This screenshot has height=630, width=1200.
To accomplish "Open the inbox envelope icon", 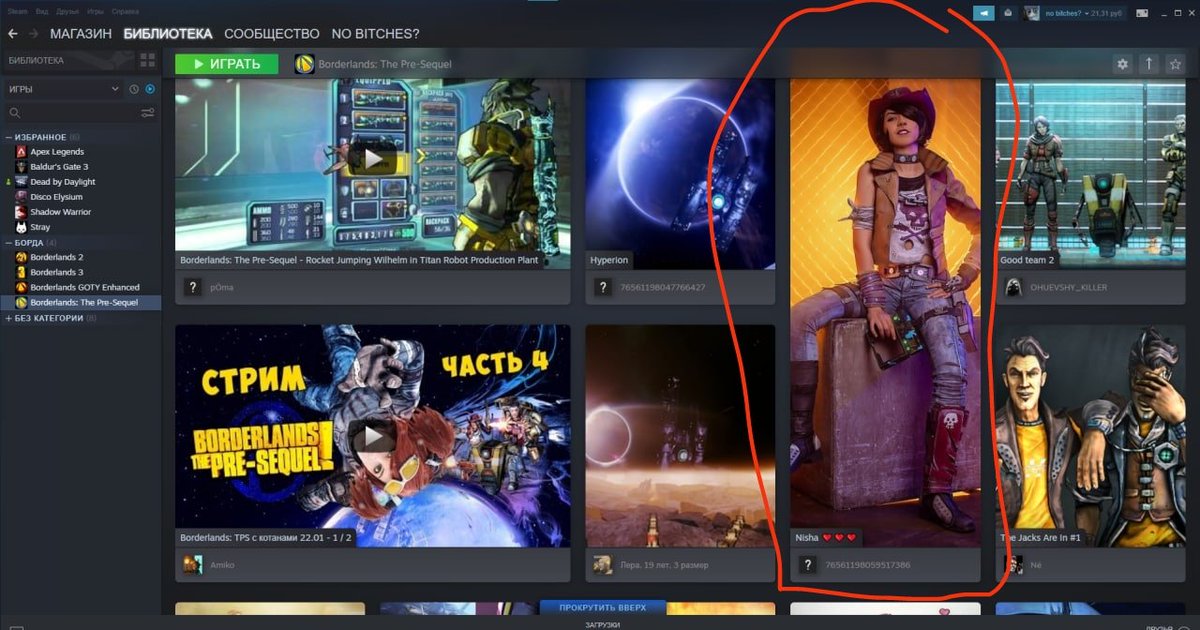I will click(x=1008, y=13).
